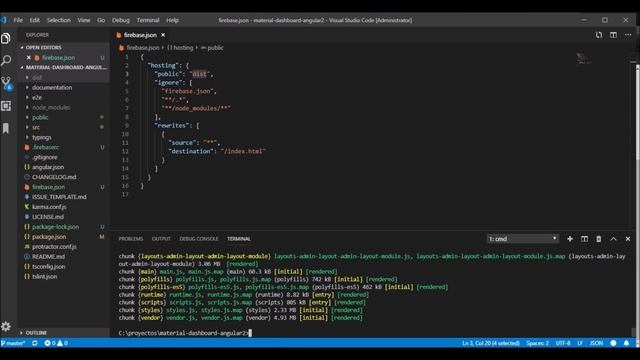Image resolution: width=640 pixels, height=360 pixels.
Task: Open the Help menu
Action: click(172, 20)
